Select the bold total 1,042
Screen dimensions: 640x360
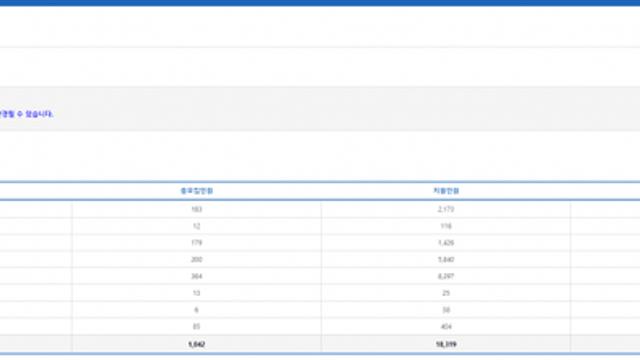pyautogui.click(x=196, y=344)
